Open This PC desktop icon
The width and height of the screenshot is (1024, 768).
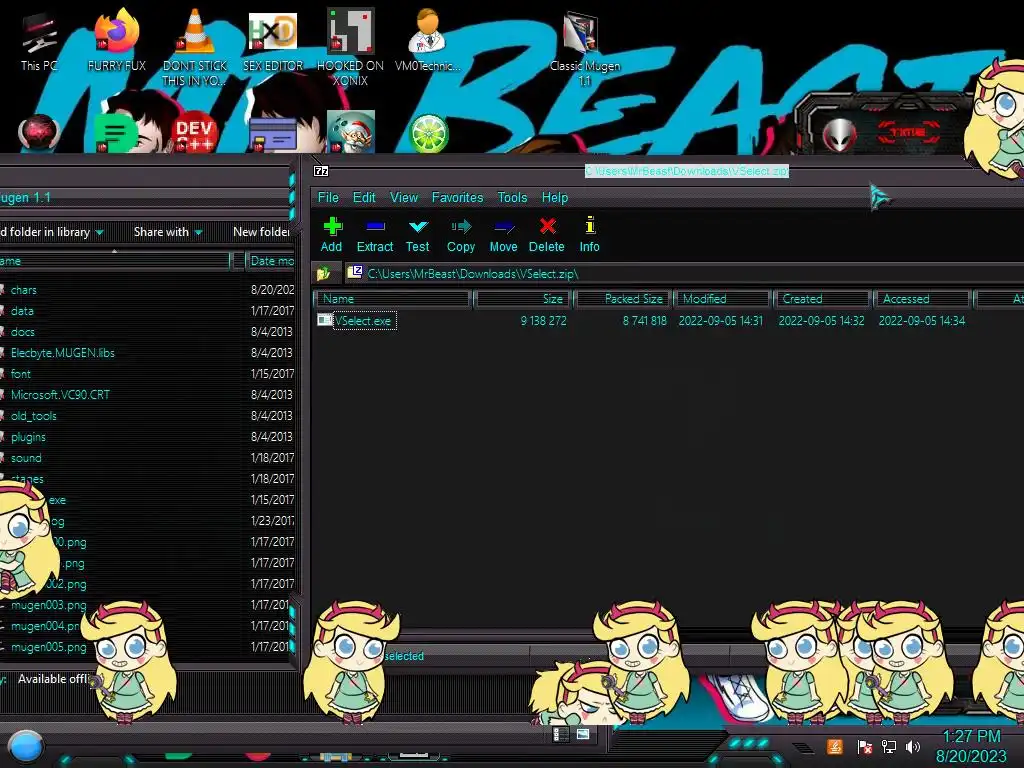39,43
